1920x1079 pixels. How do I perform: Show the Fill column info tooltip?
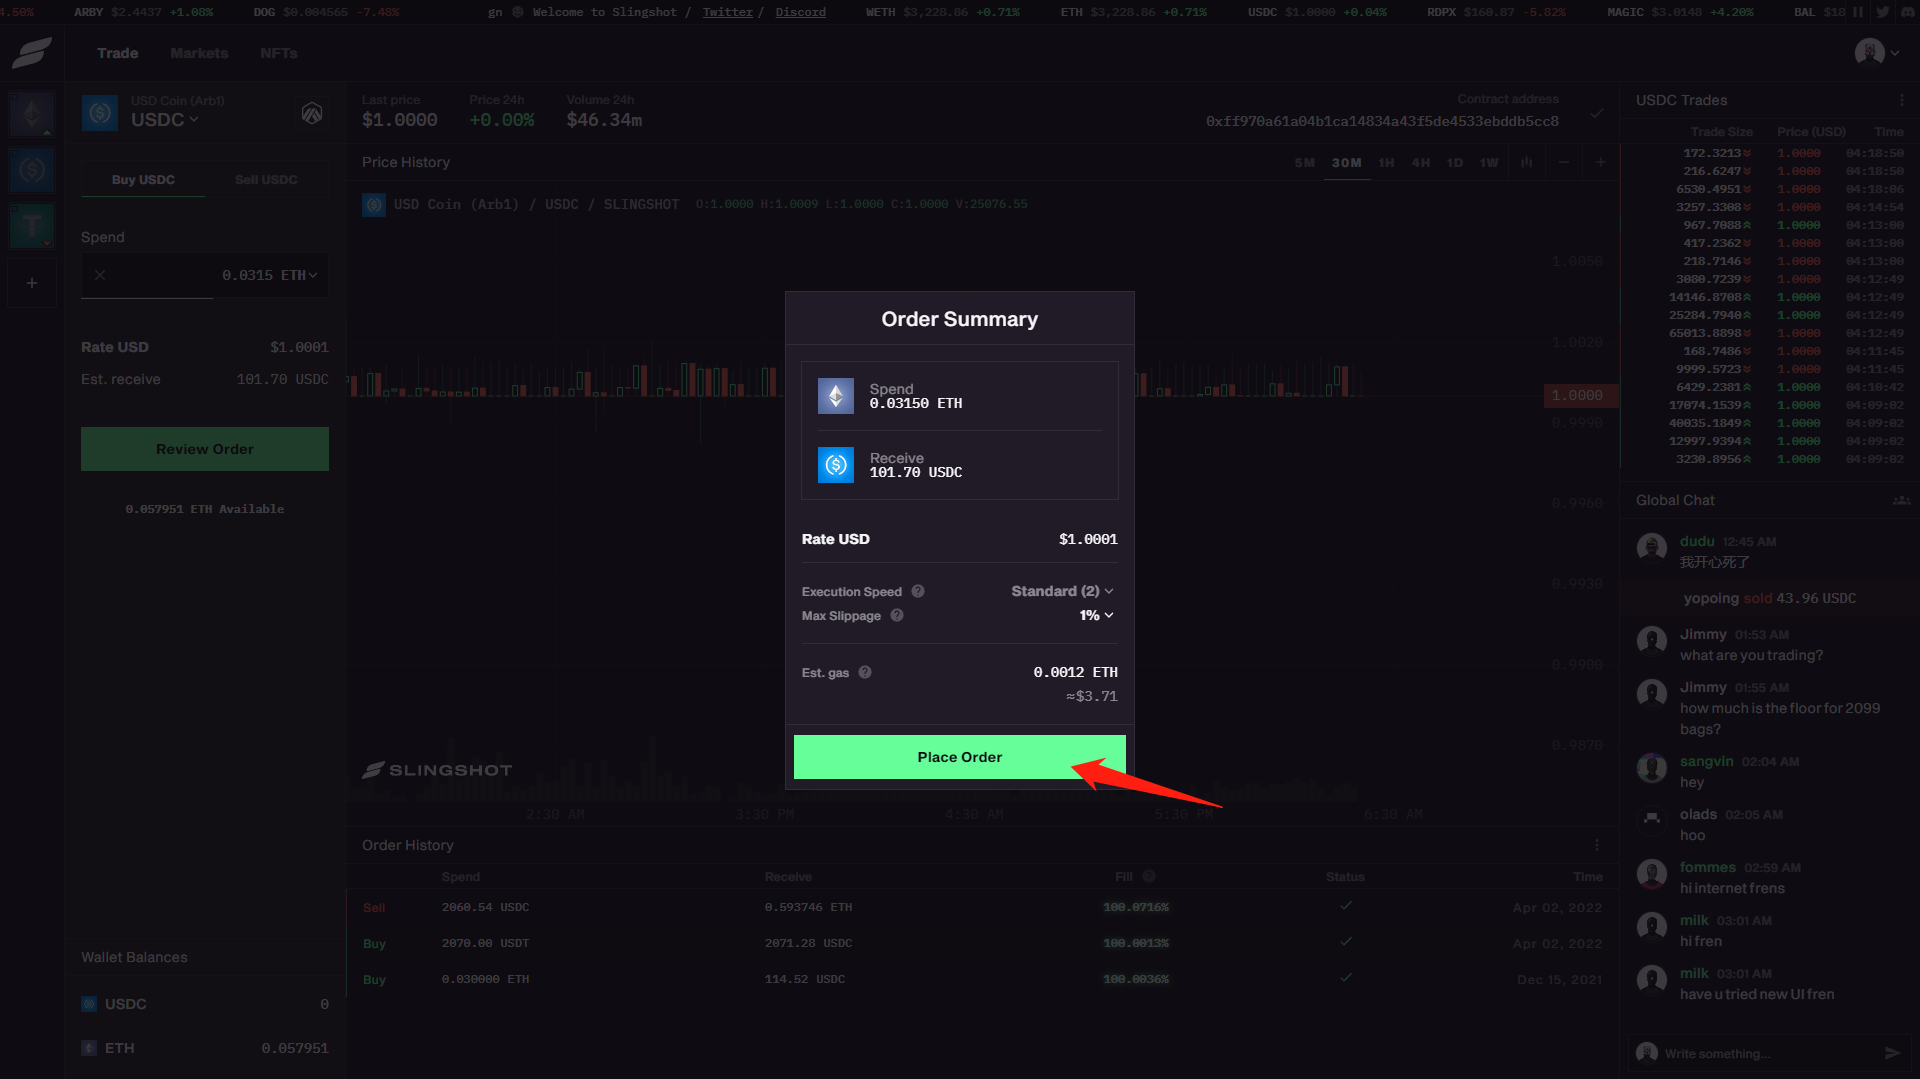point(1149,876)
